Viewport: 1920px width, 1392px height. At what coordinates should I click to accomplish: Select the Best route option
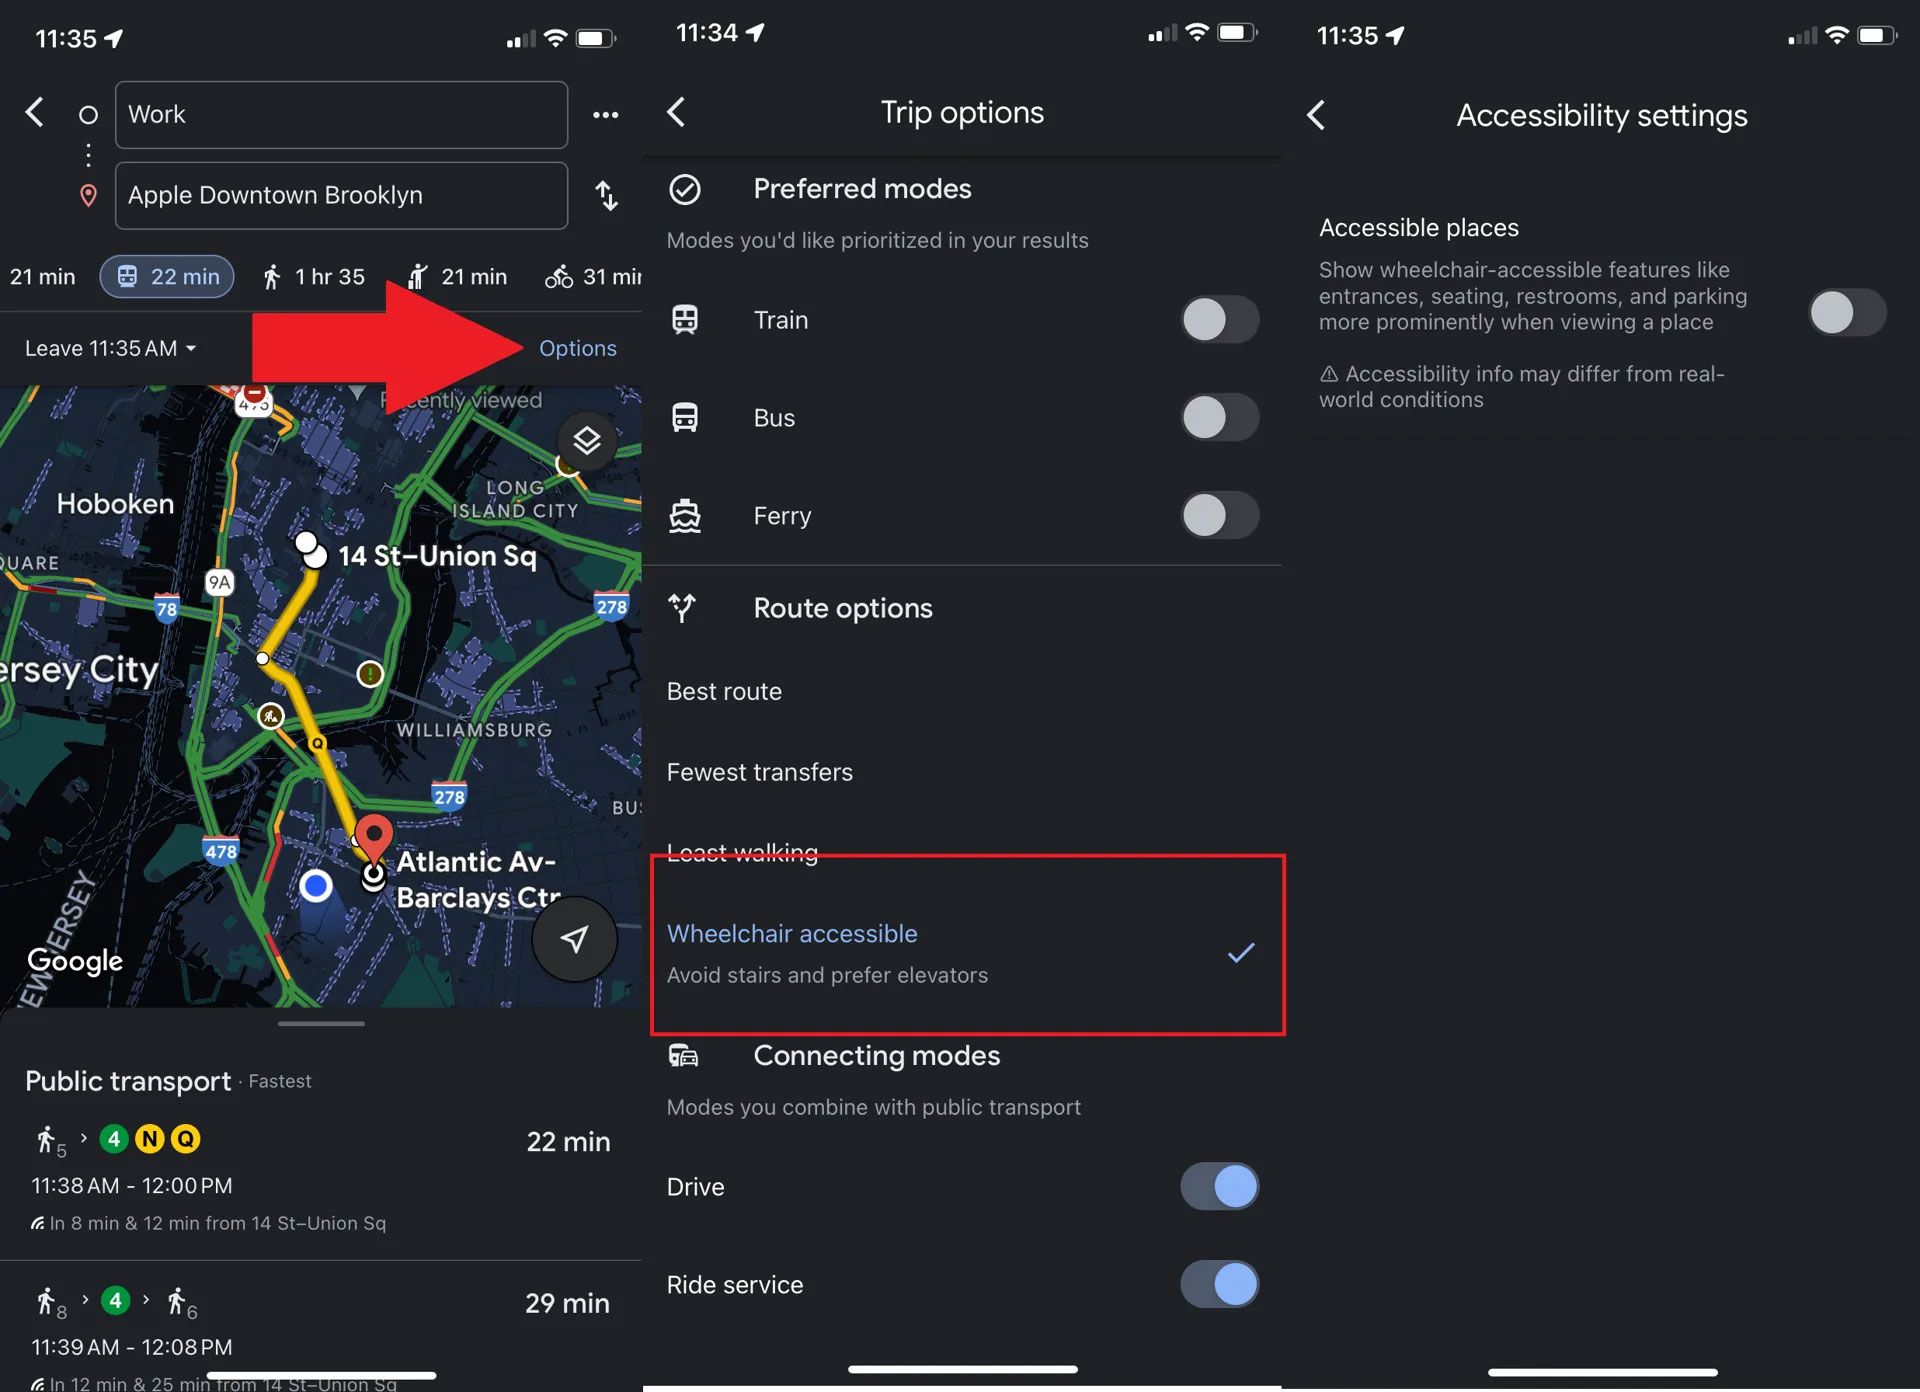click(726, 690)
